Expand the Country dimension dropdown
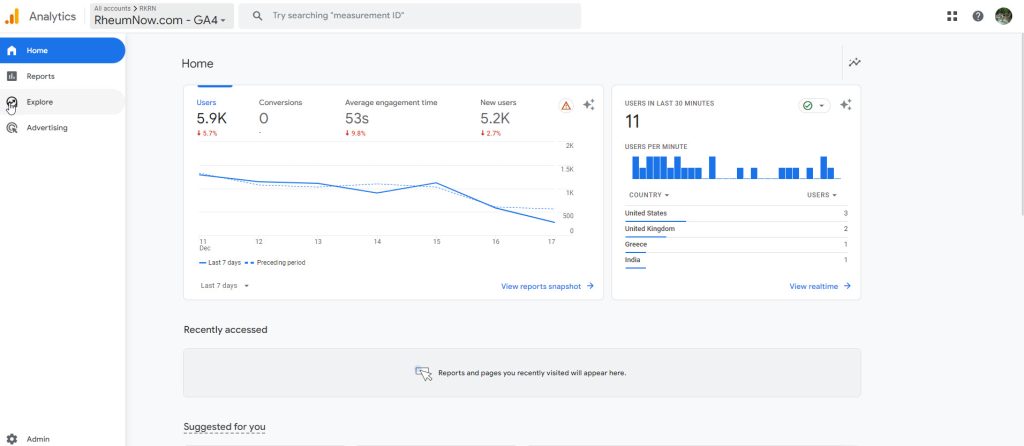 (x=648, y=195)
